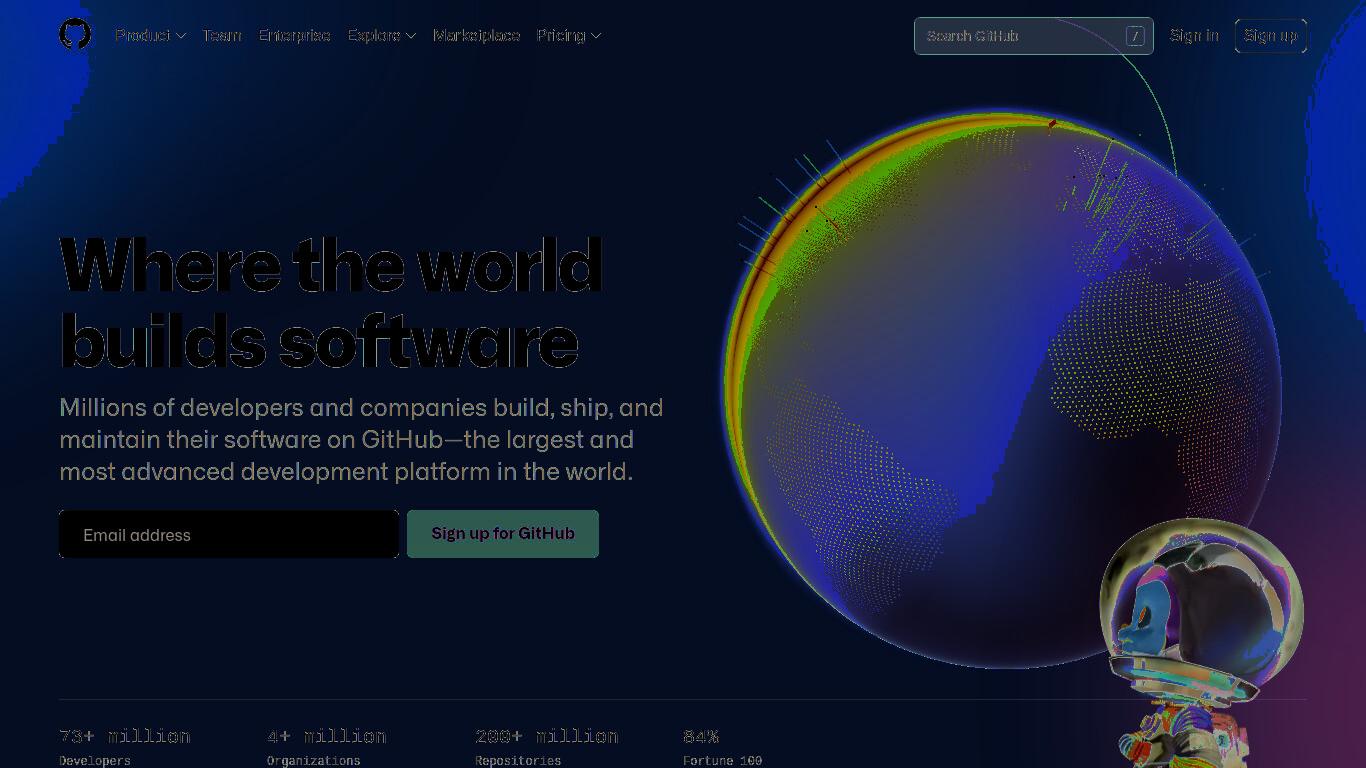This screenshot has height=768, width=1366.
Task: Click the 'Millions of developers and companies' paragraph
Action: [x=361, y=439]
